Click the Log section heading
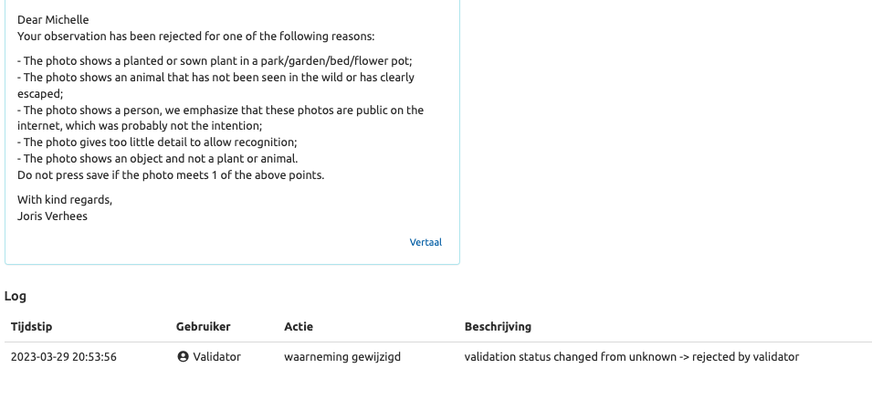872x400 pixels. (15, 296)
